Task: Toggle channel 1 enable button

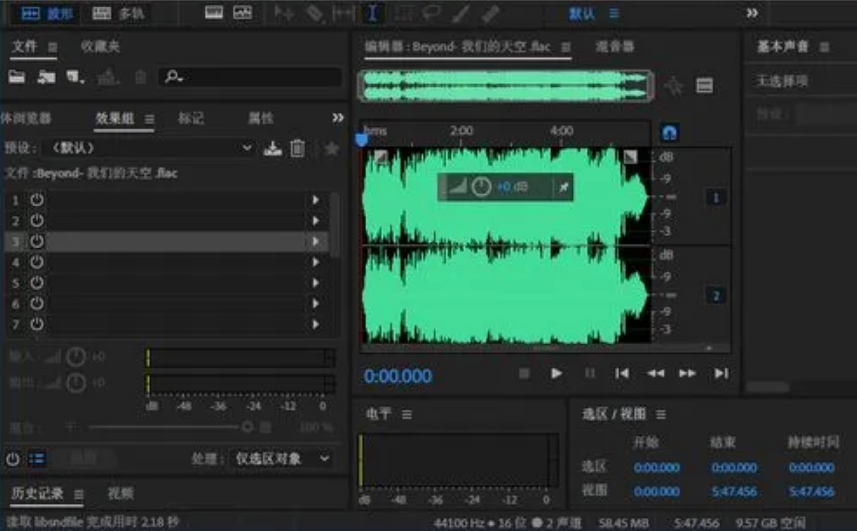Action: coord(716,197)
